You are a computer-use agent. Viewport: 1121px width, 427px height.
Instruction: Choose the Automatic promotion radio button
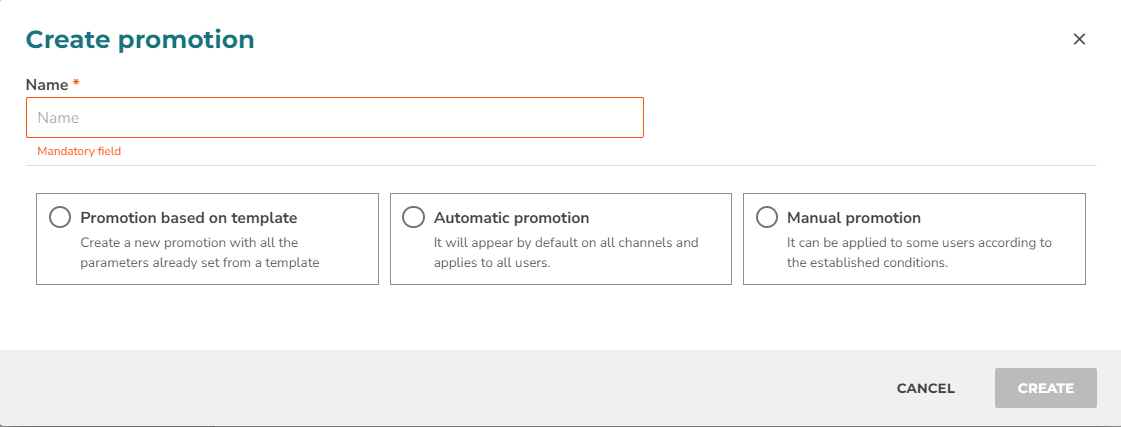point(413,217)
